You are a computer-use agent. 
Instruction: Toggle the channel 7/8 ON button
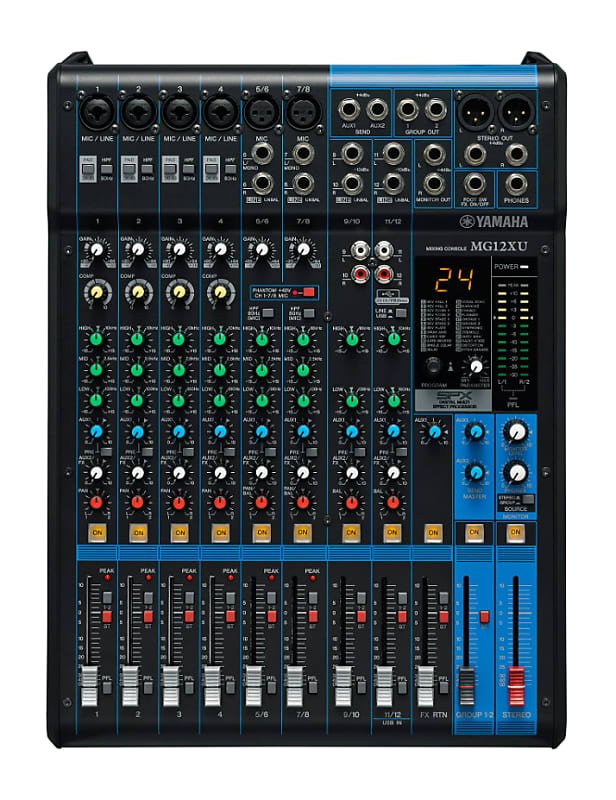[303, 532]
